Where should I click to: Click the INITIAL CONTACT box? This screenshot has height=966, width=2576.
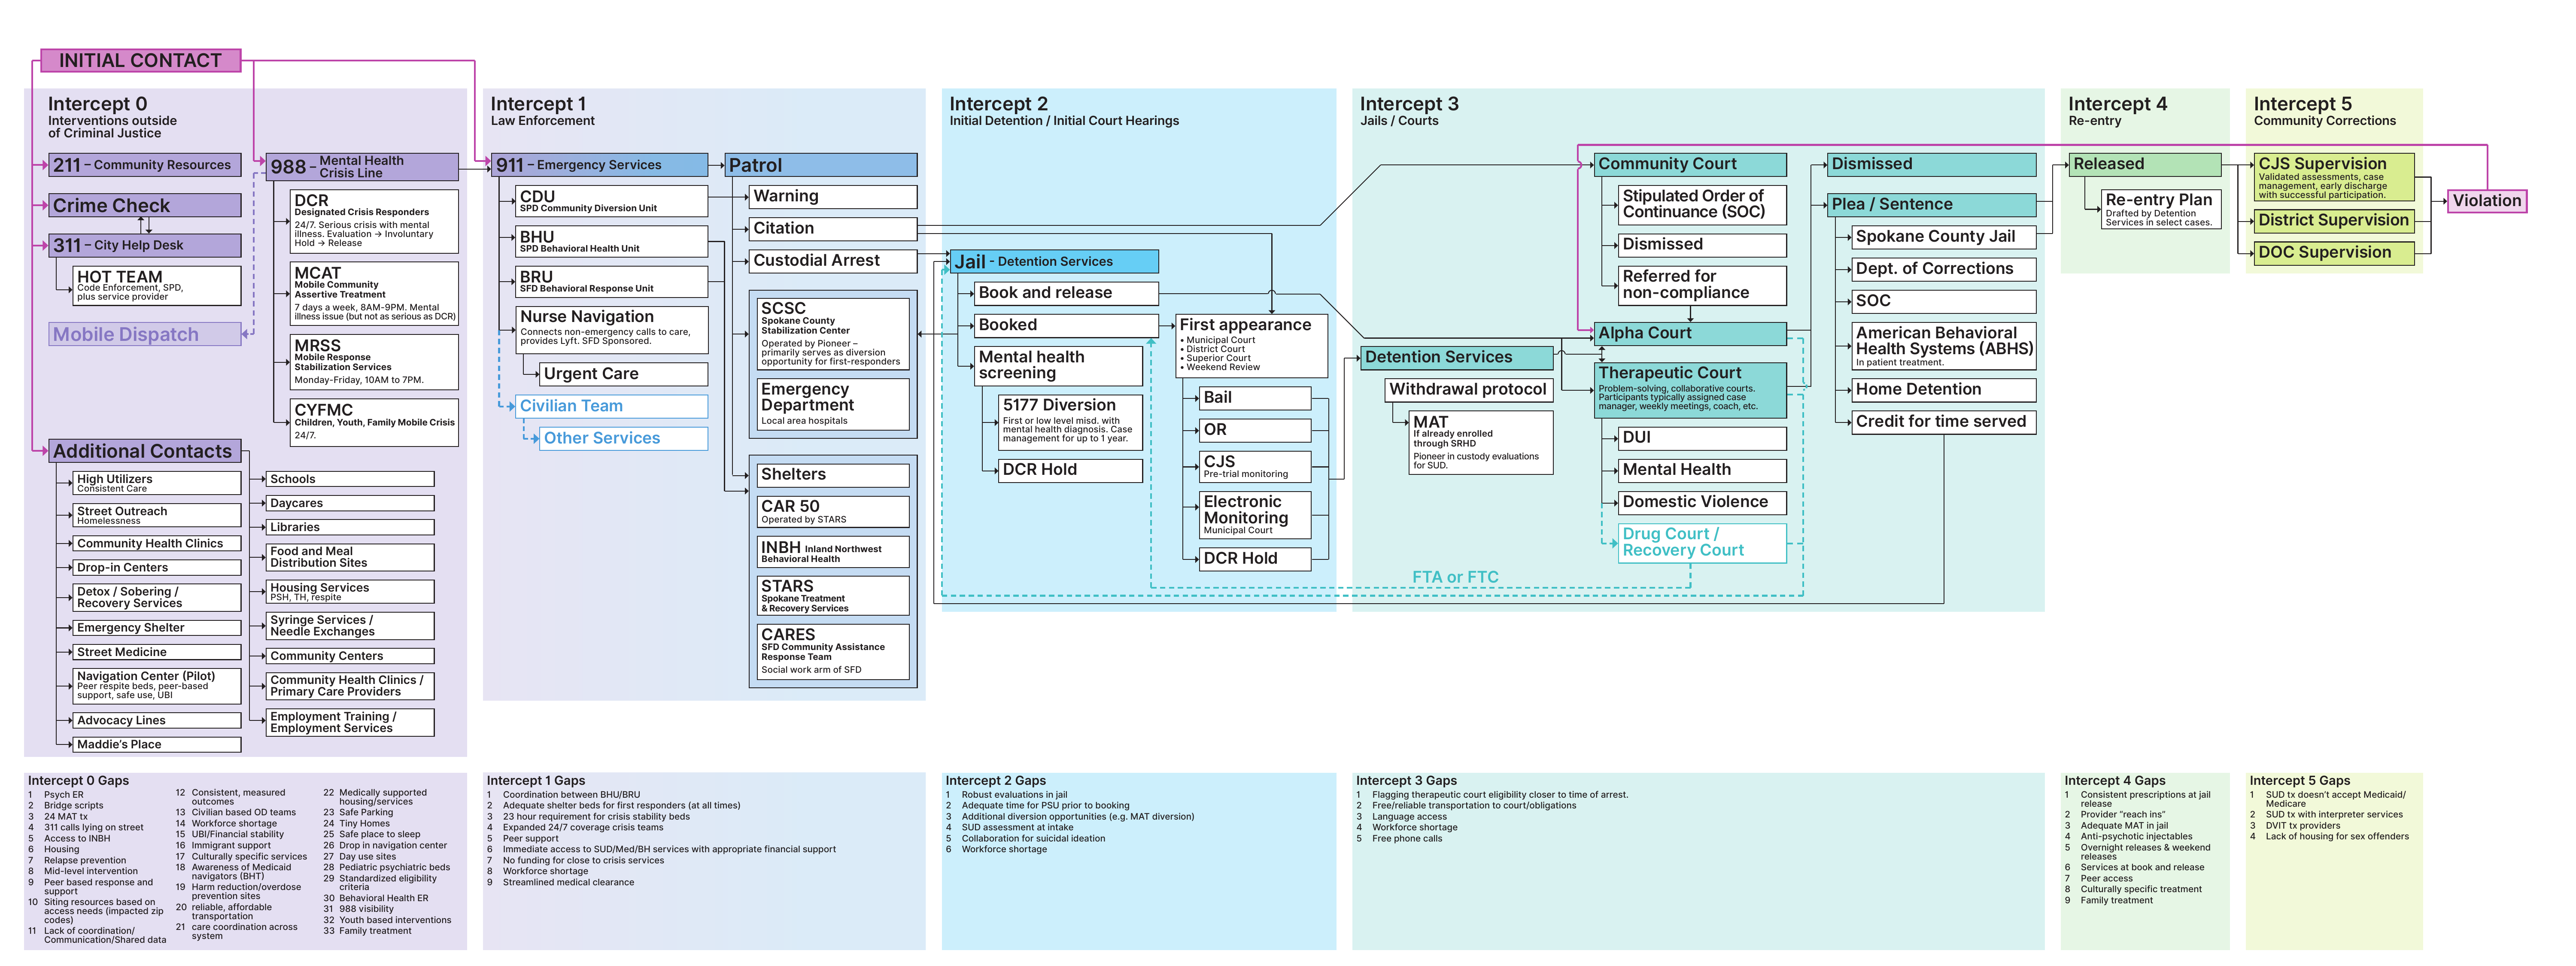[x=141, y=60]
